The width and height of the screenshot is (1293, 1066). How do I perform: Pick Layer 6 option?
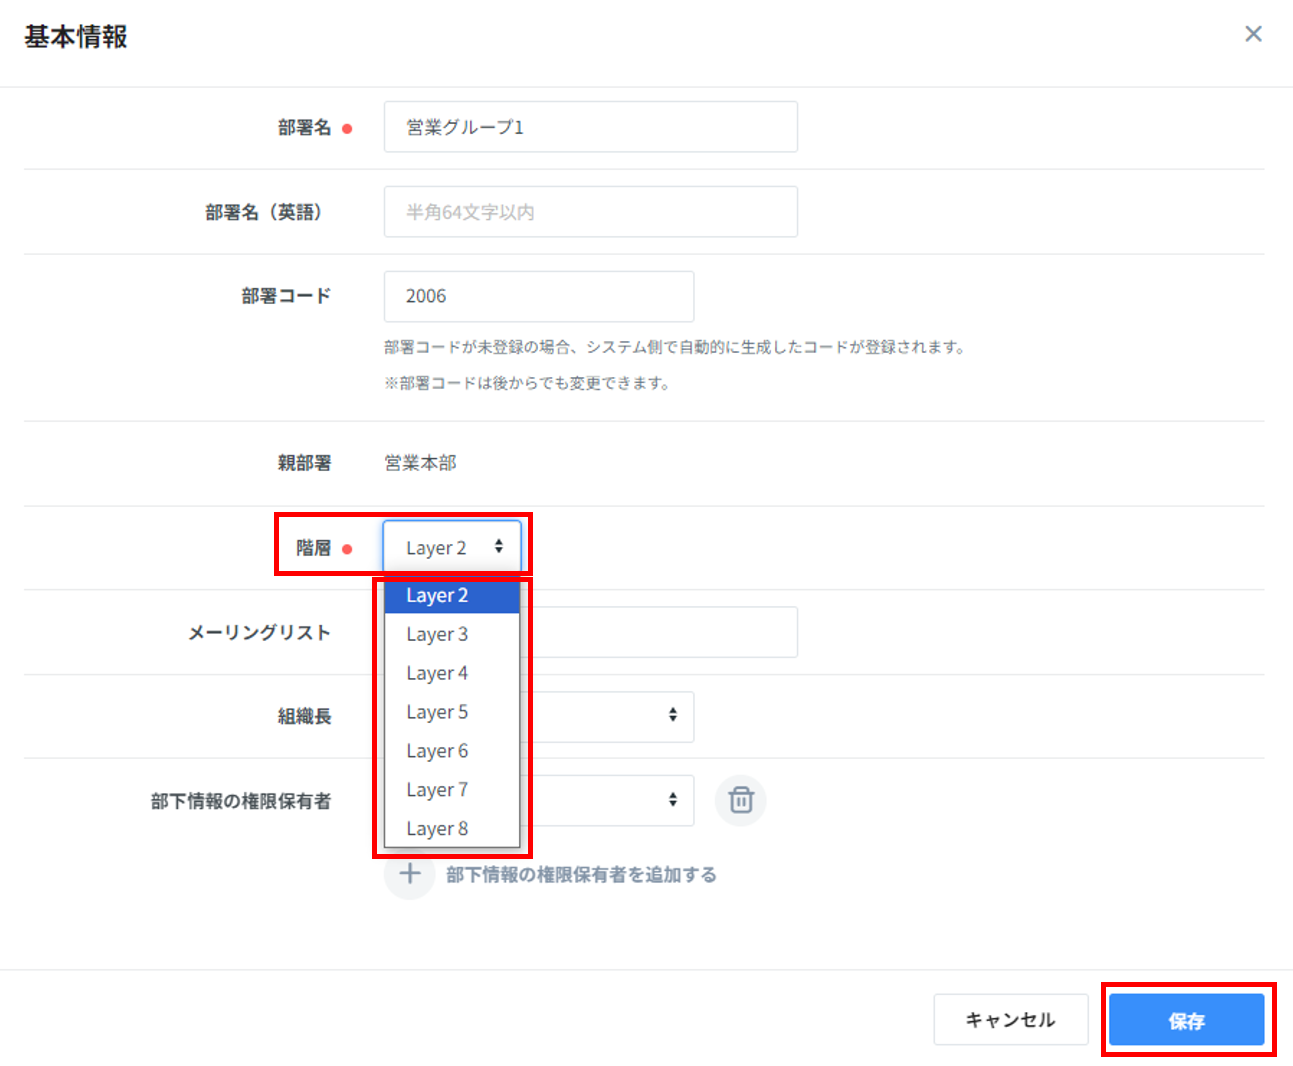(451, 751)
